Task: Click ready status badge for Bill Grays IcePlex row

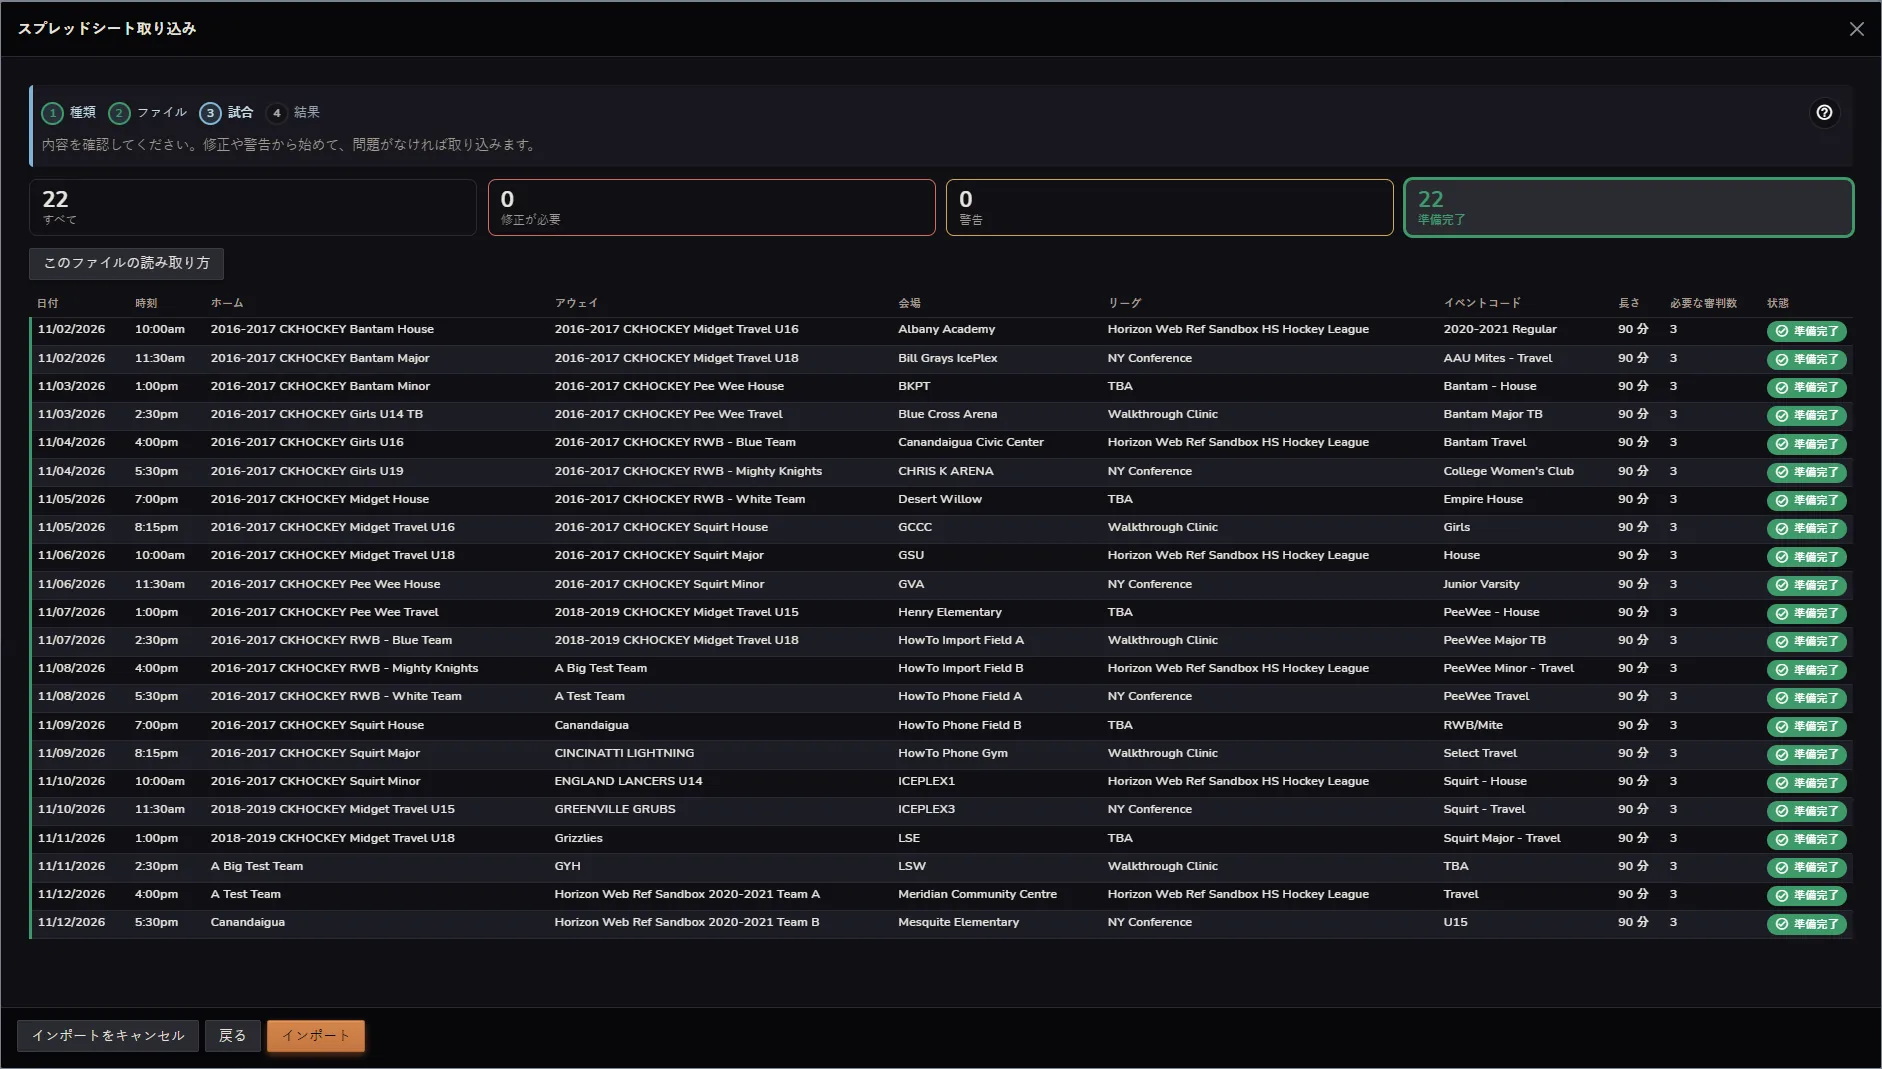Action: click(x=1806, y=359)
